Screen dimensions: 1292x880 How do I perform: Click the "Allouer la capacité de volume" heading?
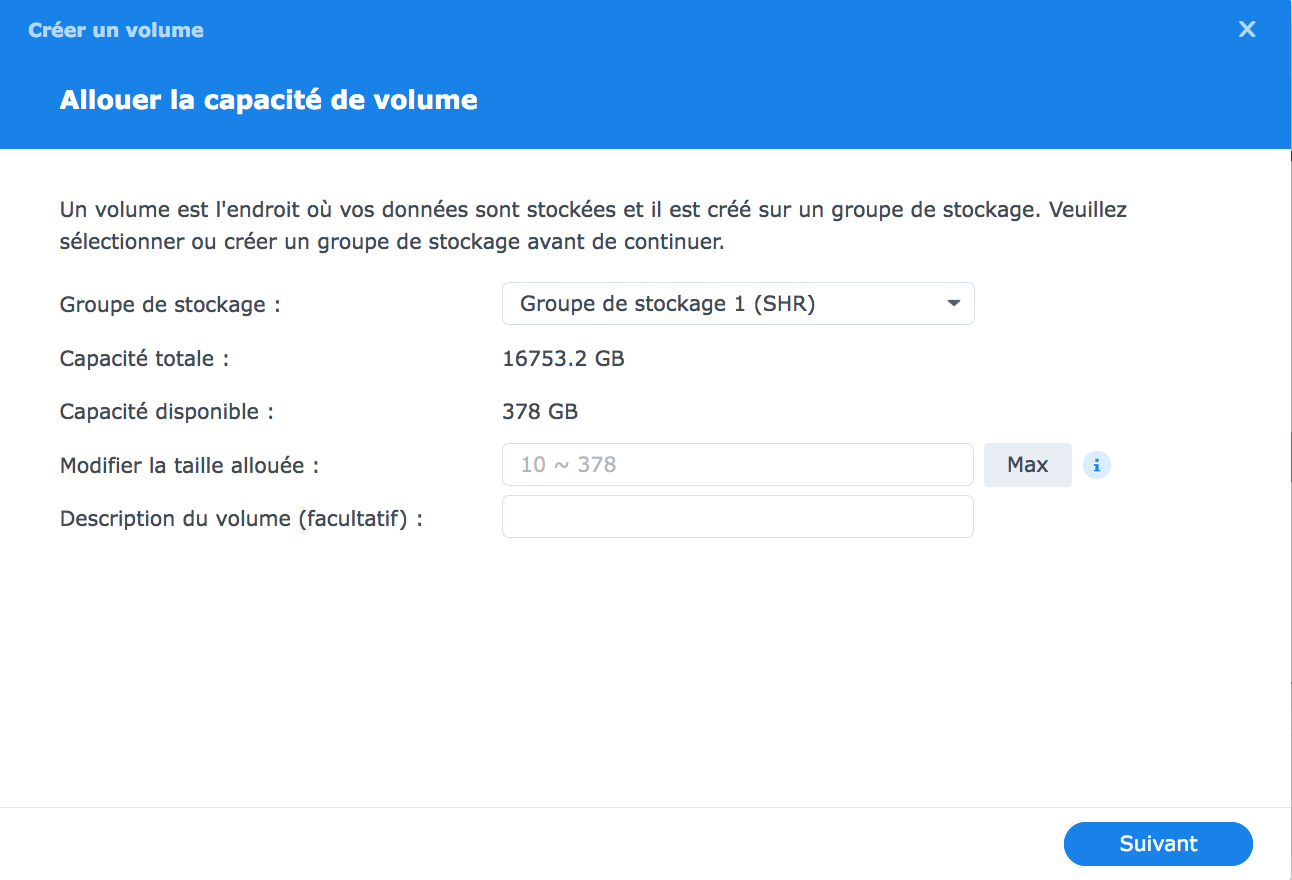[268, 100]
